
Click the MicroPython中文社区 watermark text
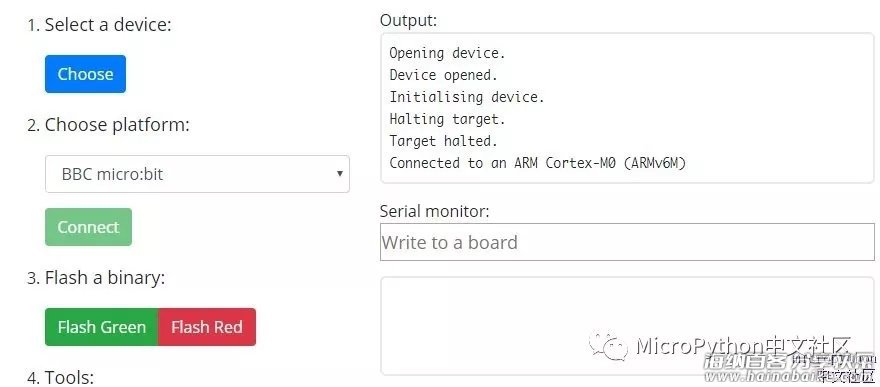(x=744, y=346)
